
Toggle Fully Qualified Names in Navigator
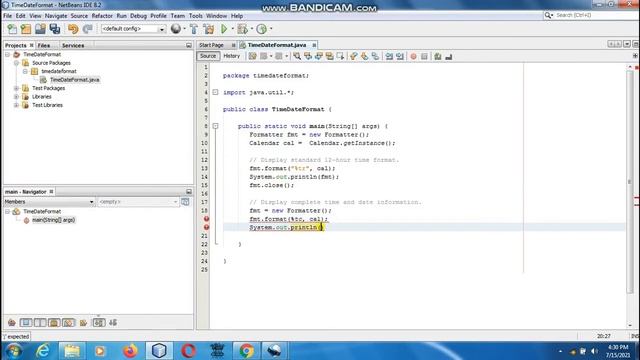point(83,323)
